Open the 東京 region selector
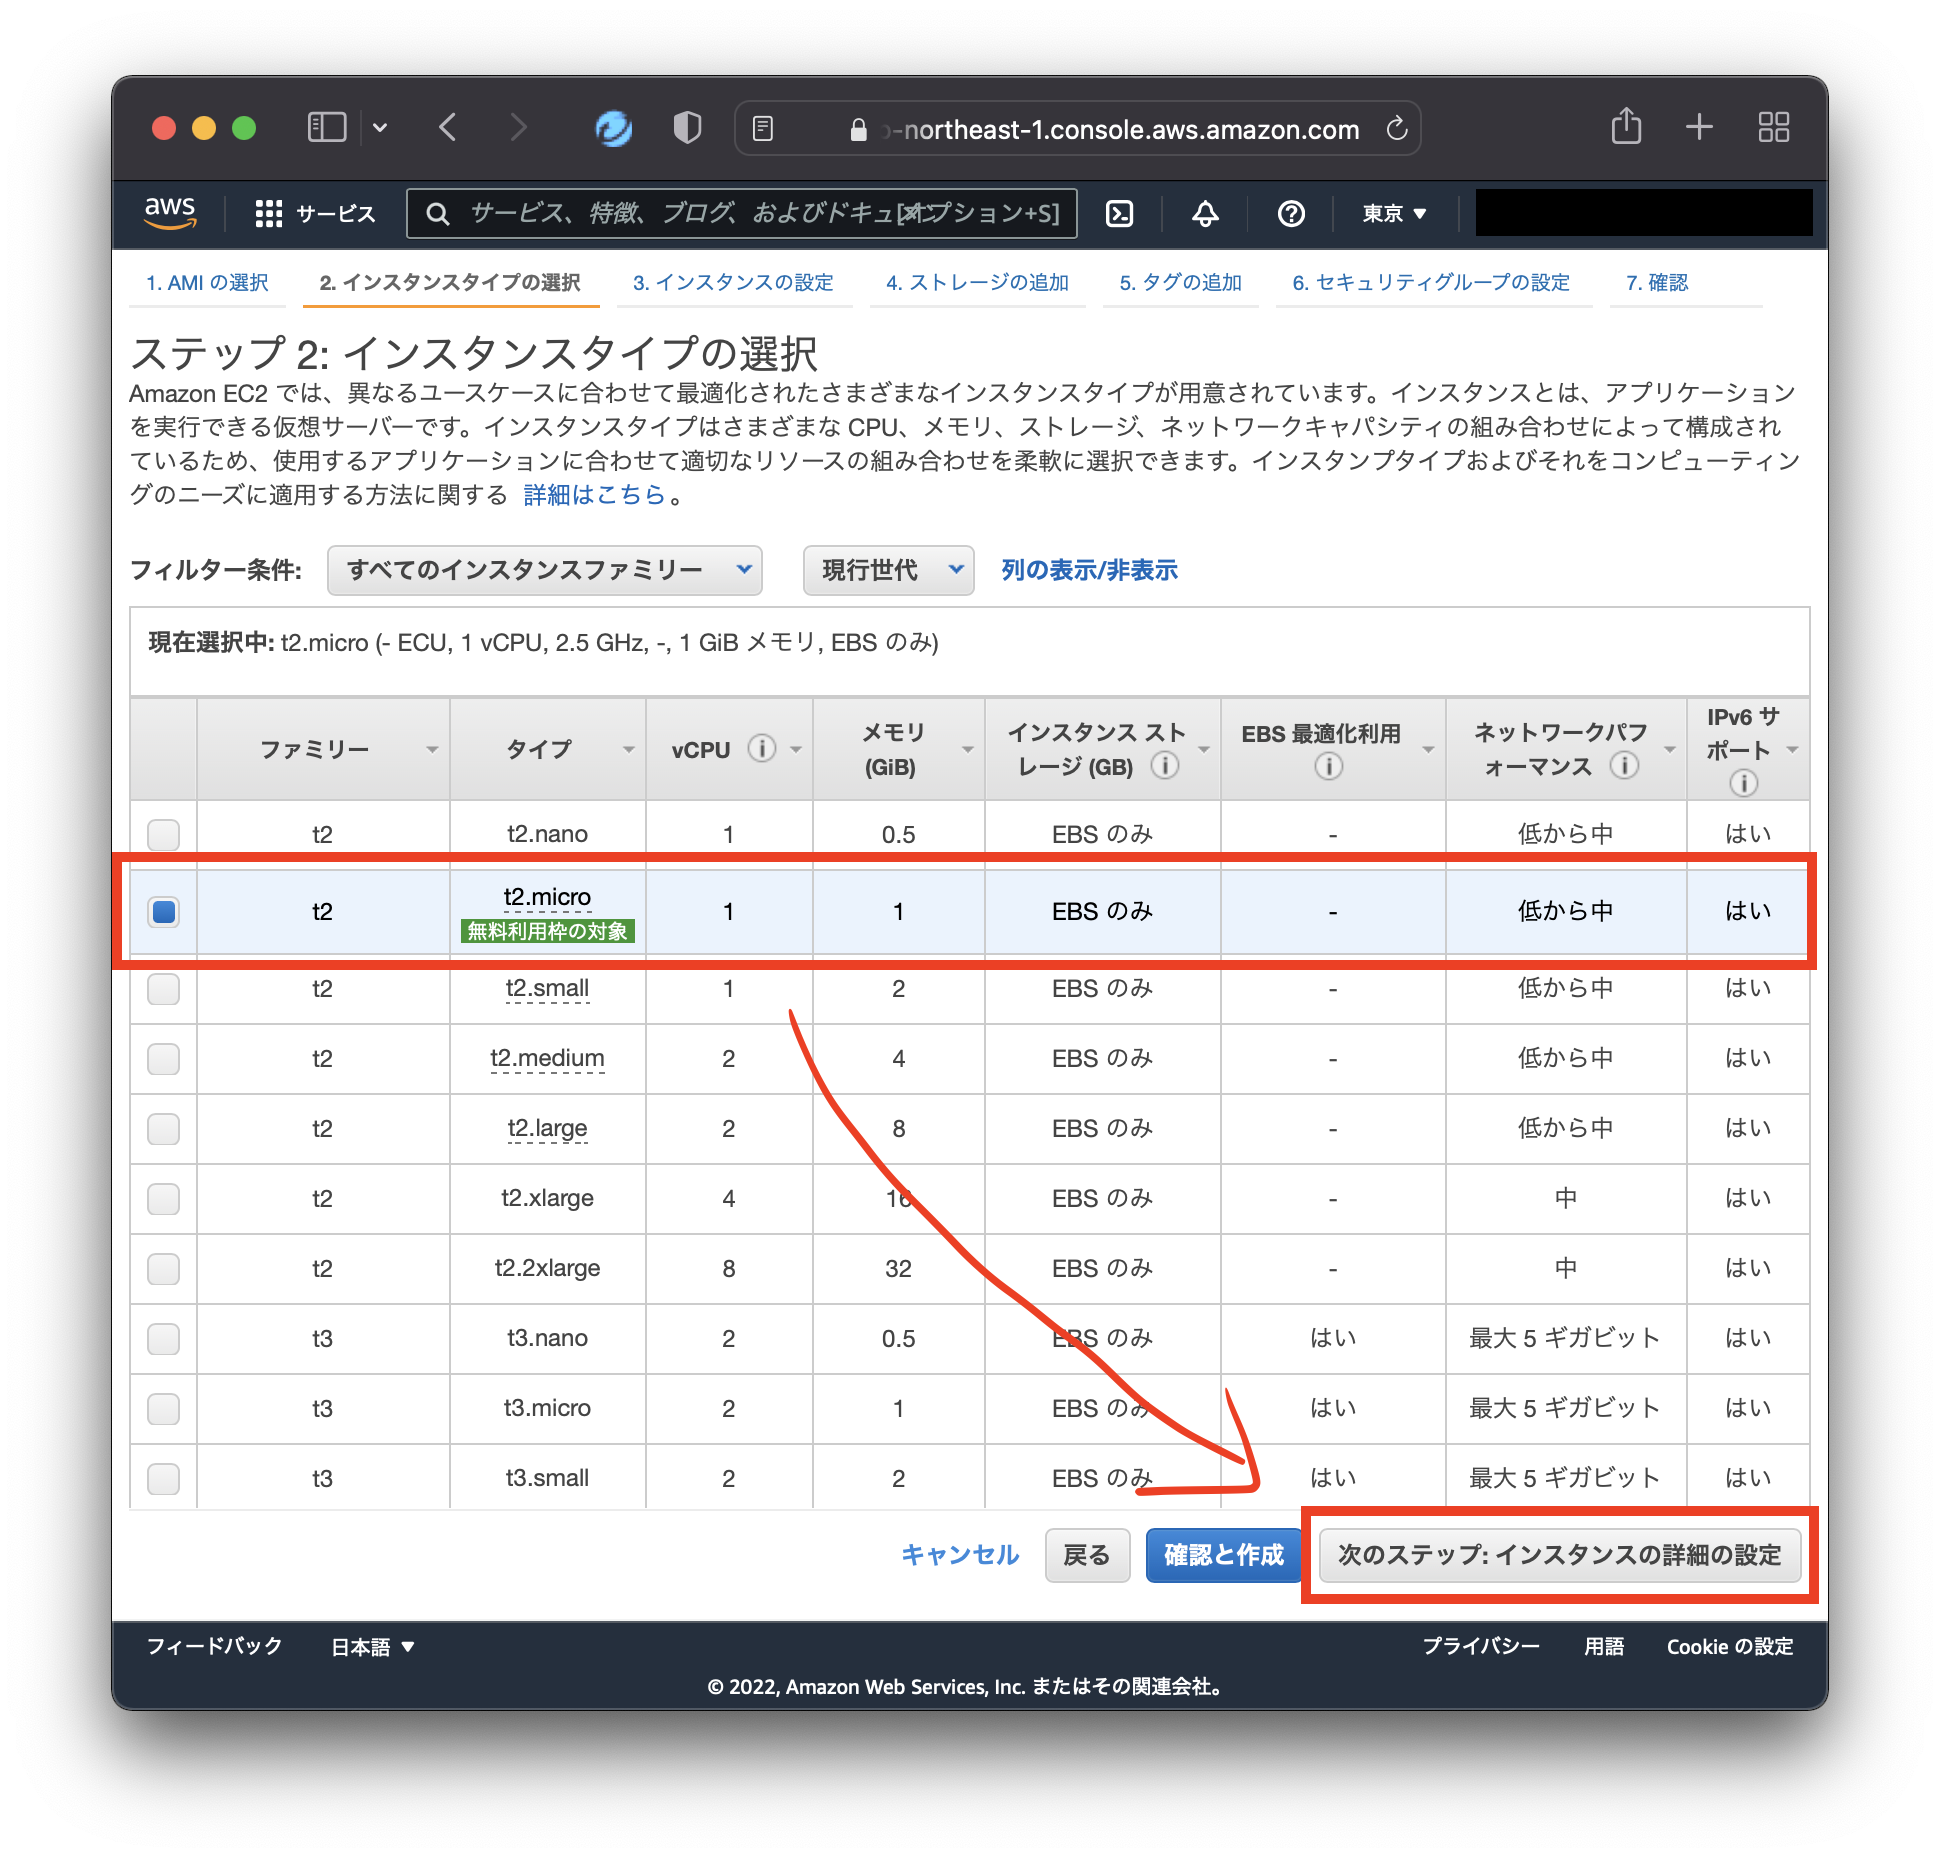 click(1392, 213)
